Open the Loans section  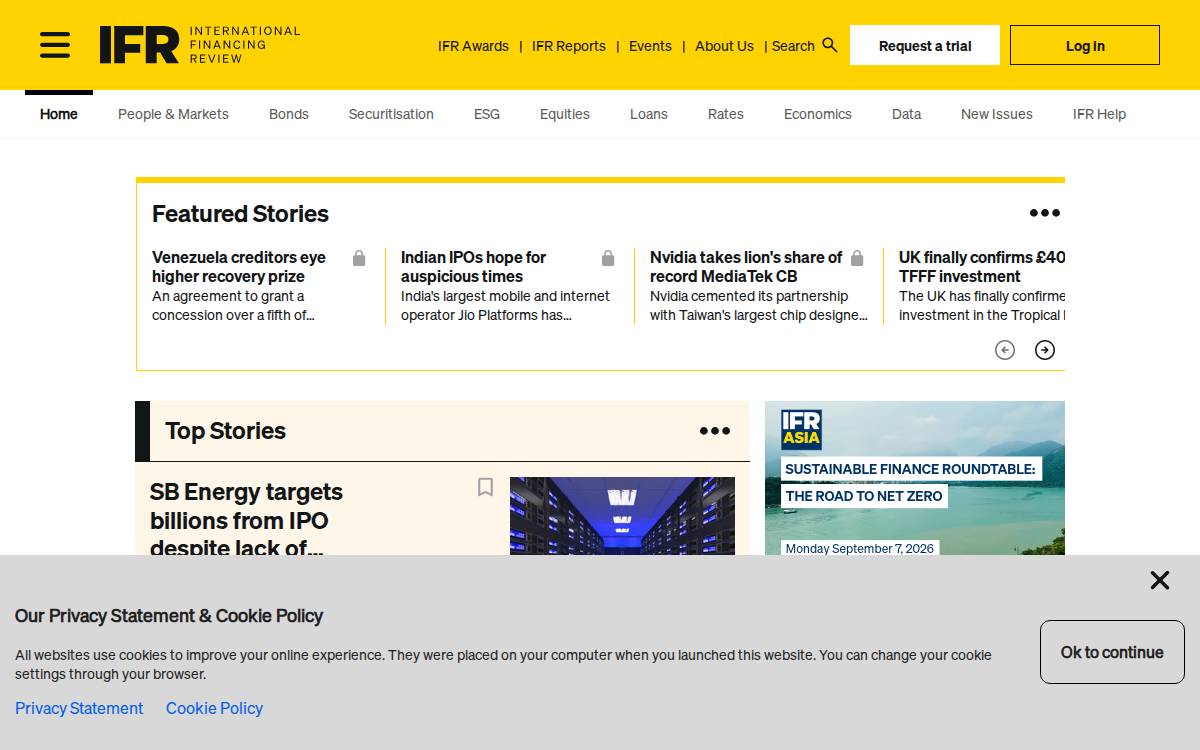pyautogui.click(x=649, y=114)
